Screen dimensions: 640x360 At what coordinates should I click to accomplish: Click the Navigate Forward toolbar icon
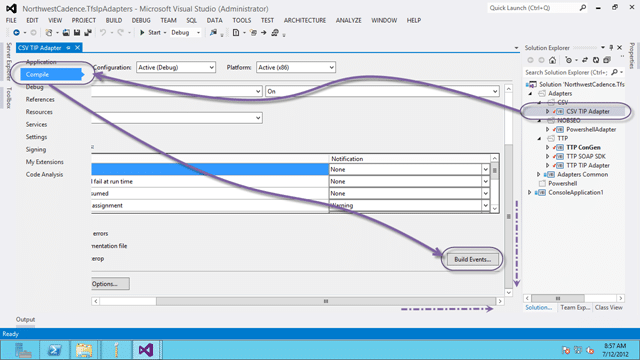point(33,33)
